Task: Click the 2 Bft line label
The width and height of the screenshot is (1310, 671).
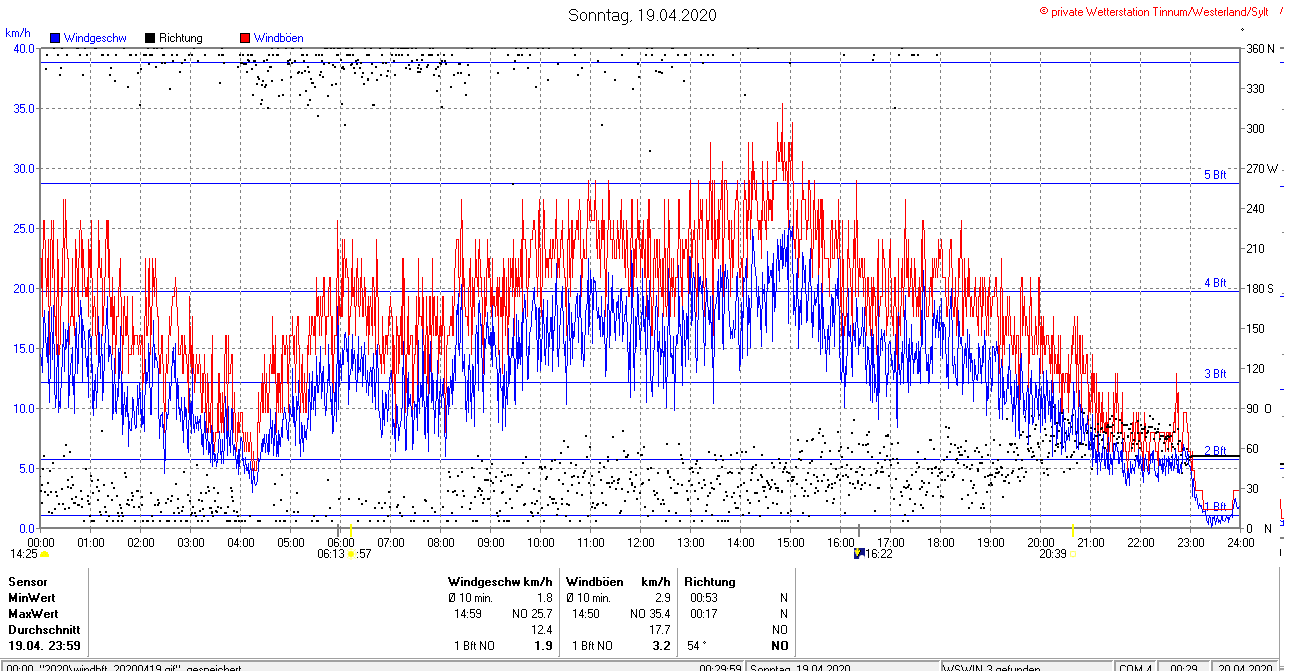Action: pyautogui.click(x=1215, y=451)
